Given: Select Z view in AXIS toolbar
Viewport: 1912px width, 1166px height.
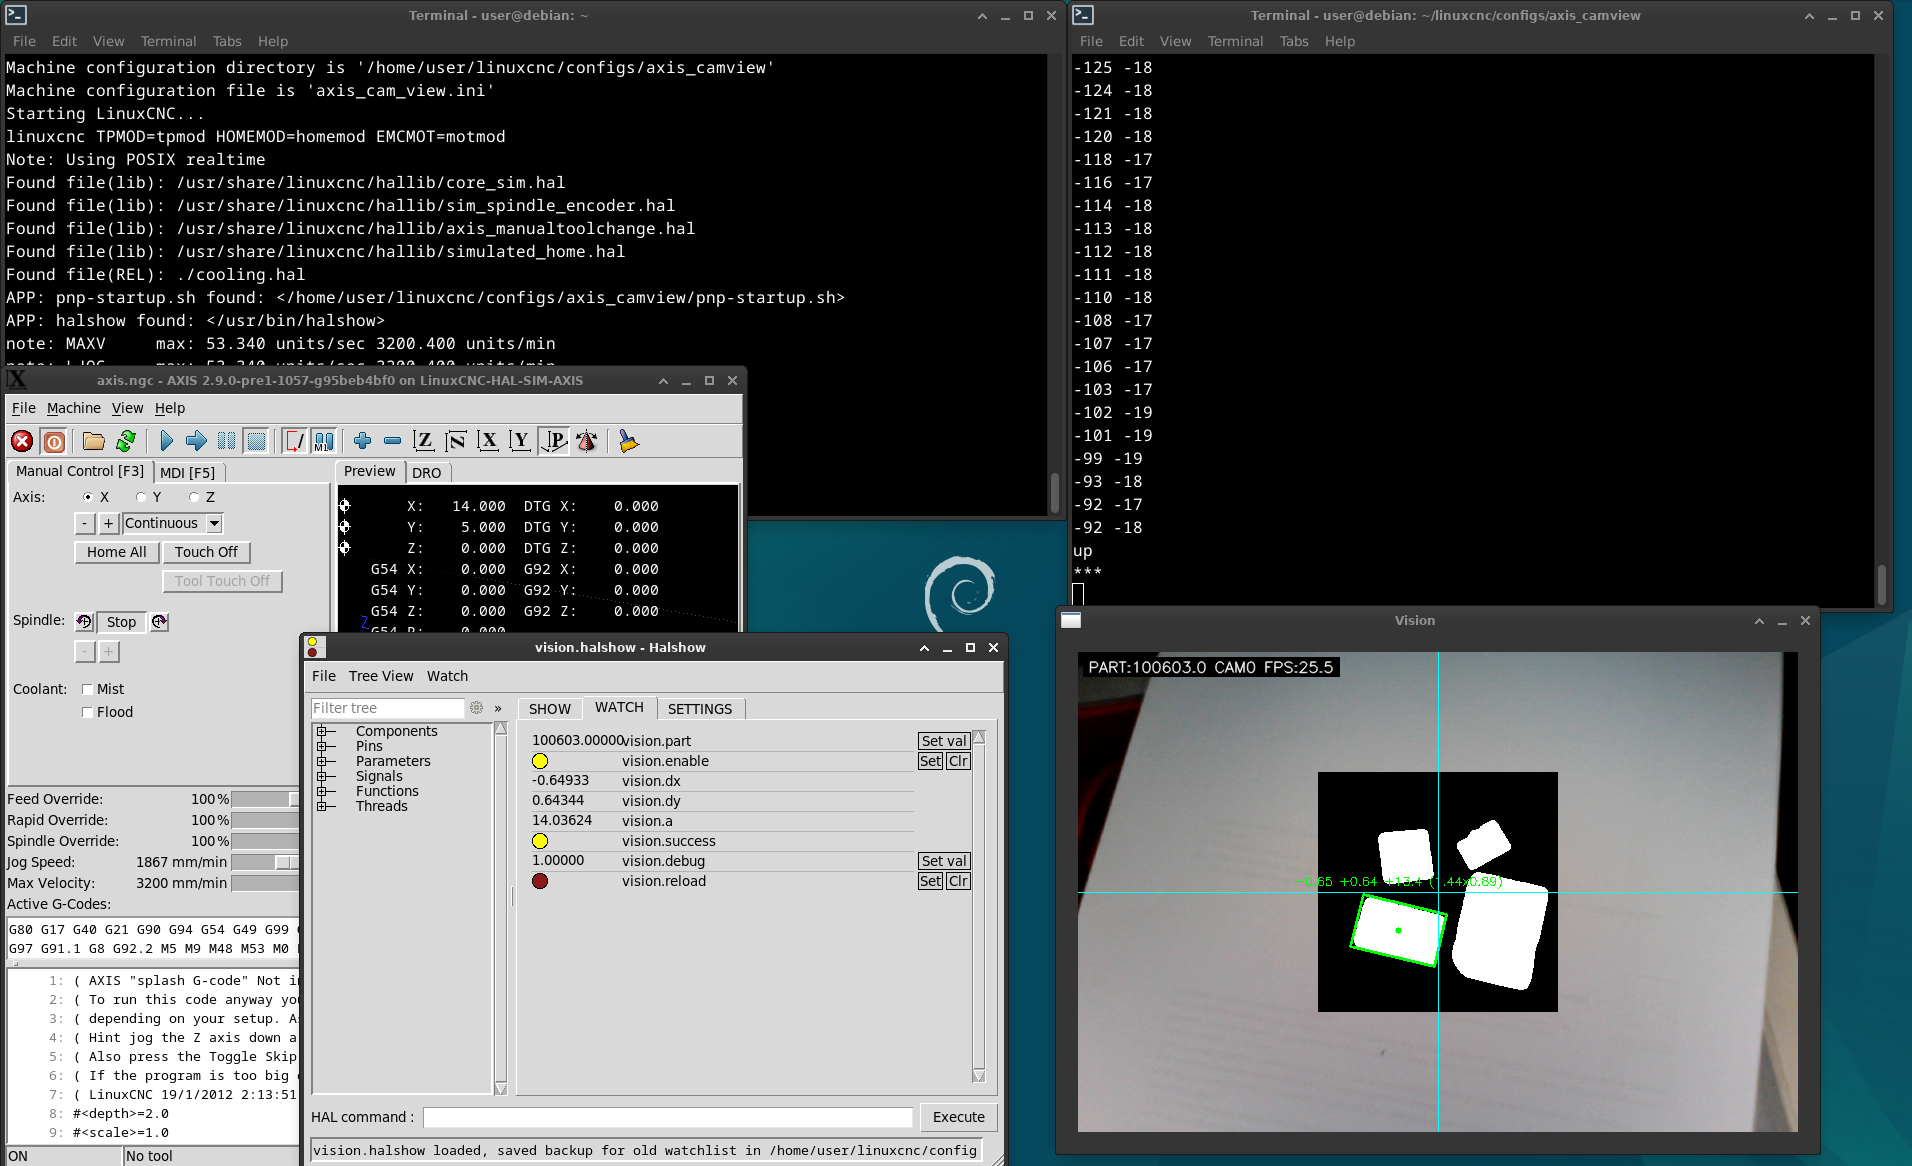Looking at the screenshot, I should point(424,441).
